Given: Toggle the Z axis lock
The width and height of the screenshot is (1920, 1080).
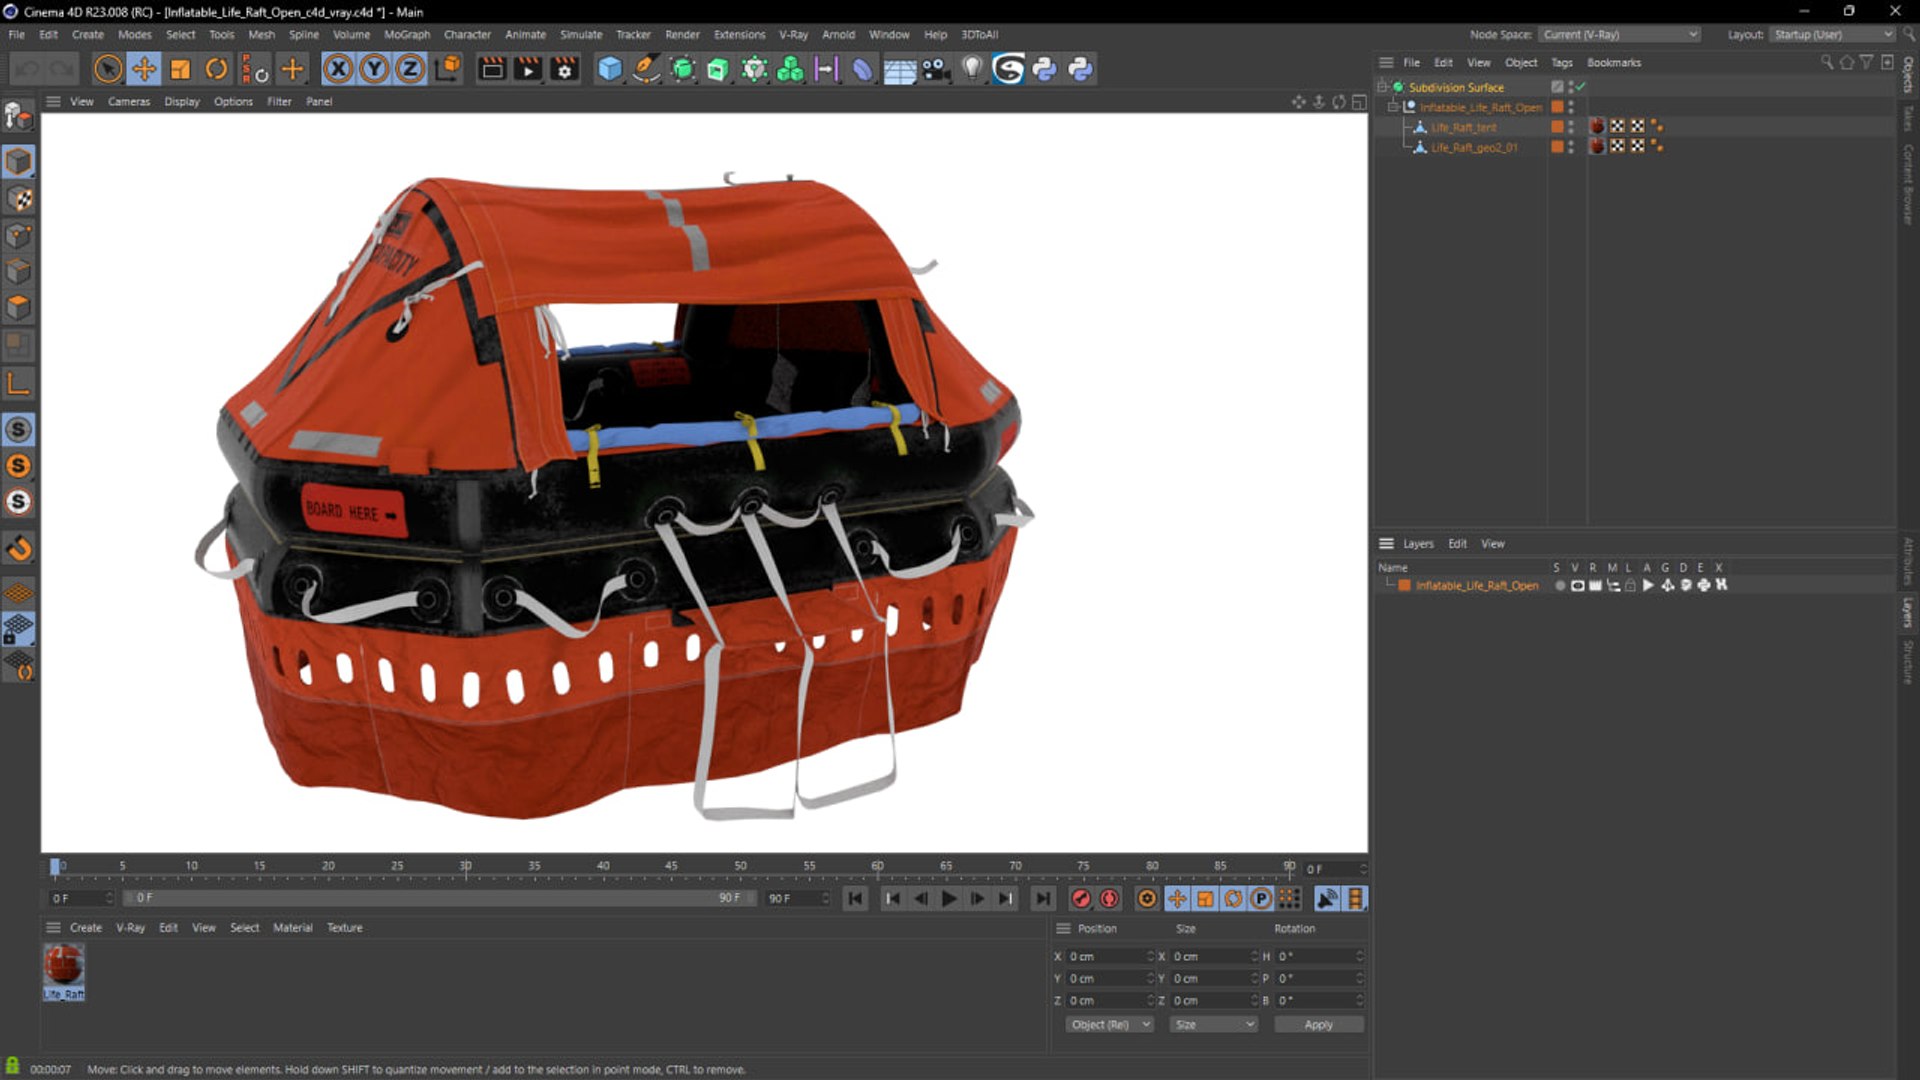Looking at the screenshot, I should (410, 69).
